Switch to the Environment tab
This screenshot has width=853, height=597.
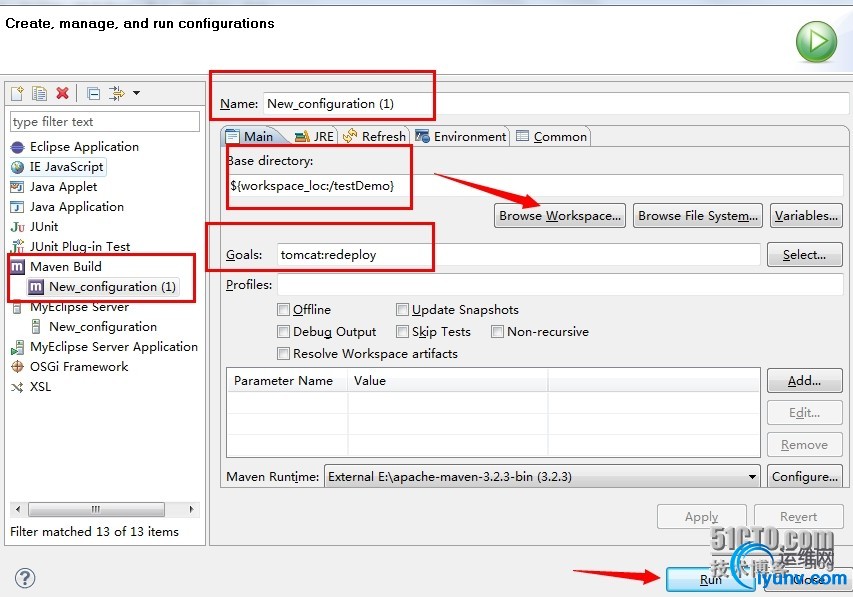(x=461, y=137)
